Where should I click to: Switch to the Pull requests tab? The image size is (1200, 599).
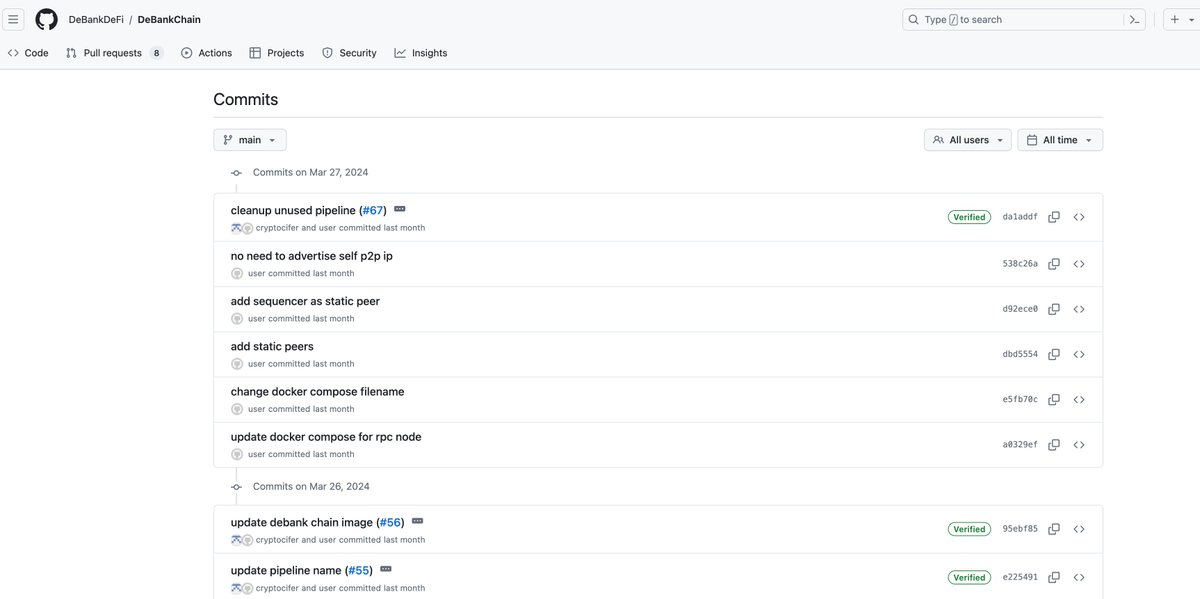(x=114, y=53)
